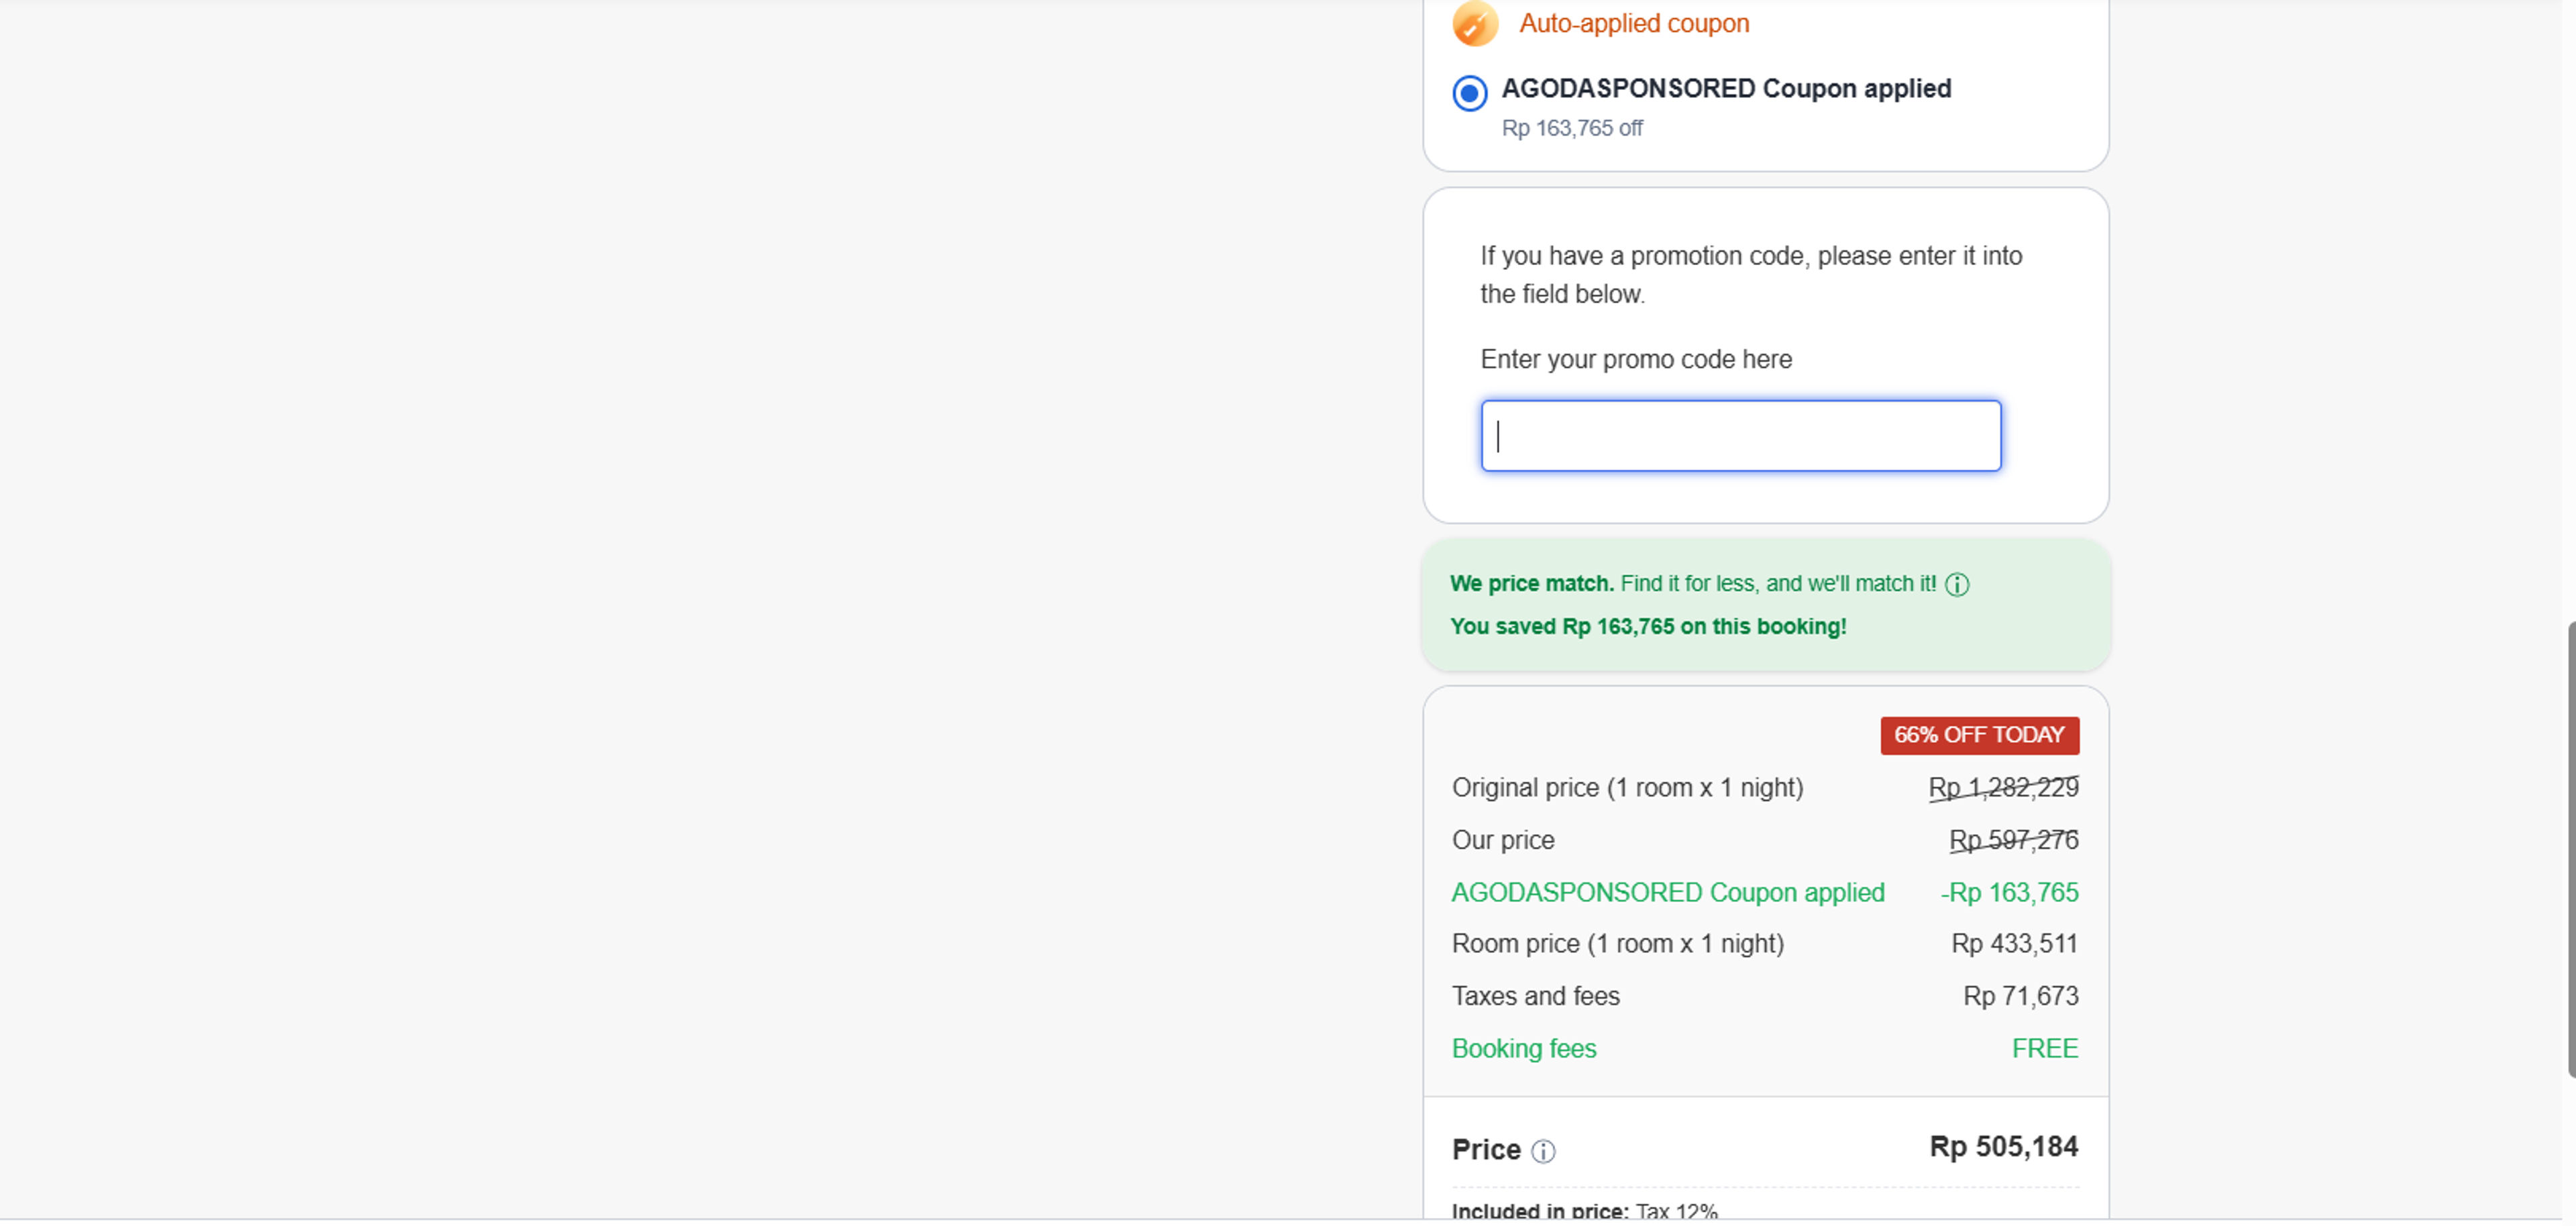2576x1226 pixels.
Task: Click the "Enter your promo code here" label
Action: point(1636,359)
